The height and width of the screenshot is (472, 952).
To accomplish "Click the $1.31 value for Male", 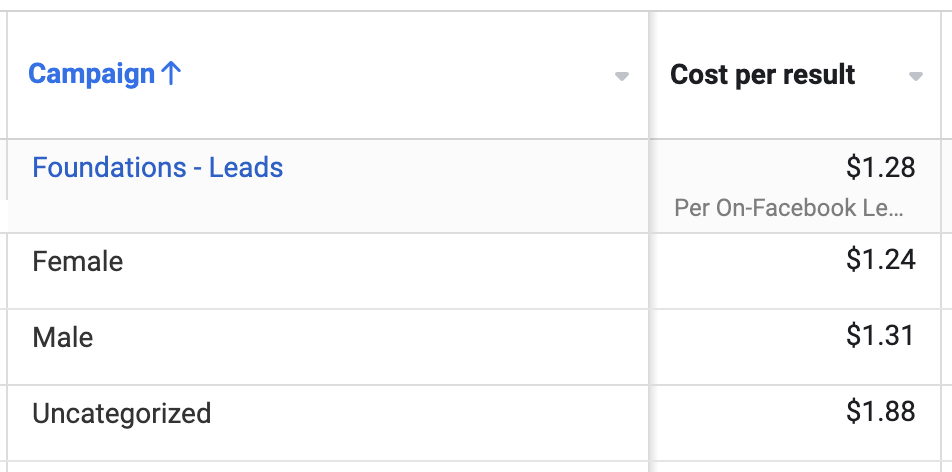I will [880, 335].
